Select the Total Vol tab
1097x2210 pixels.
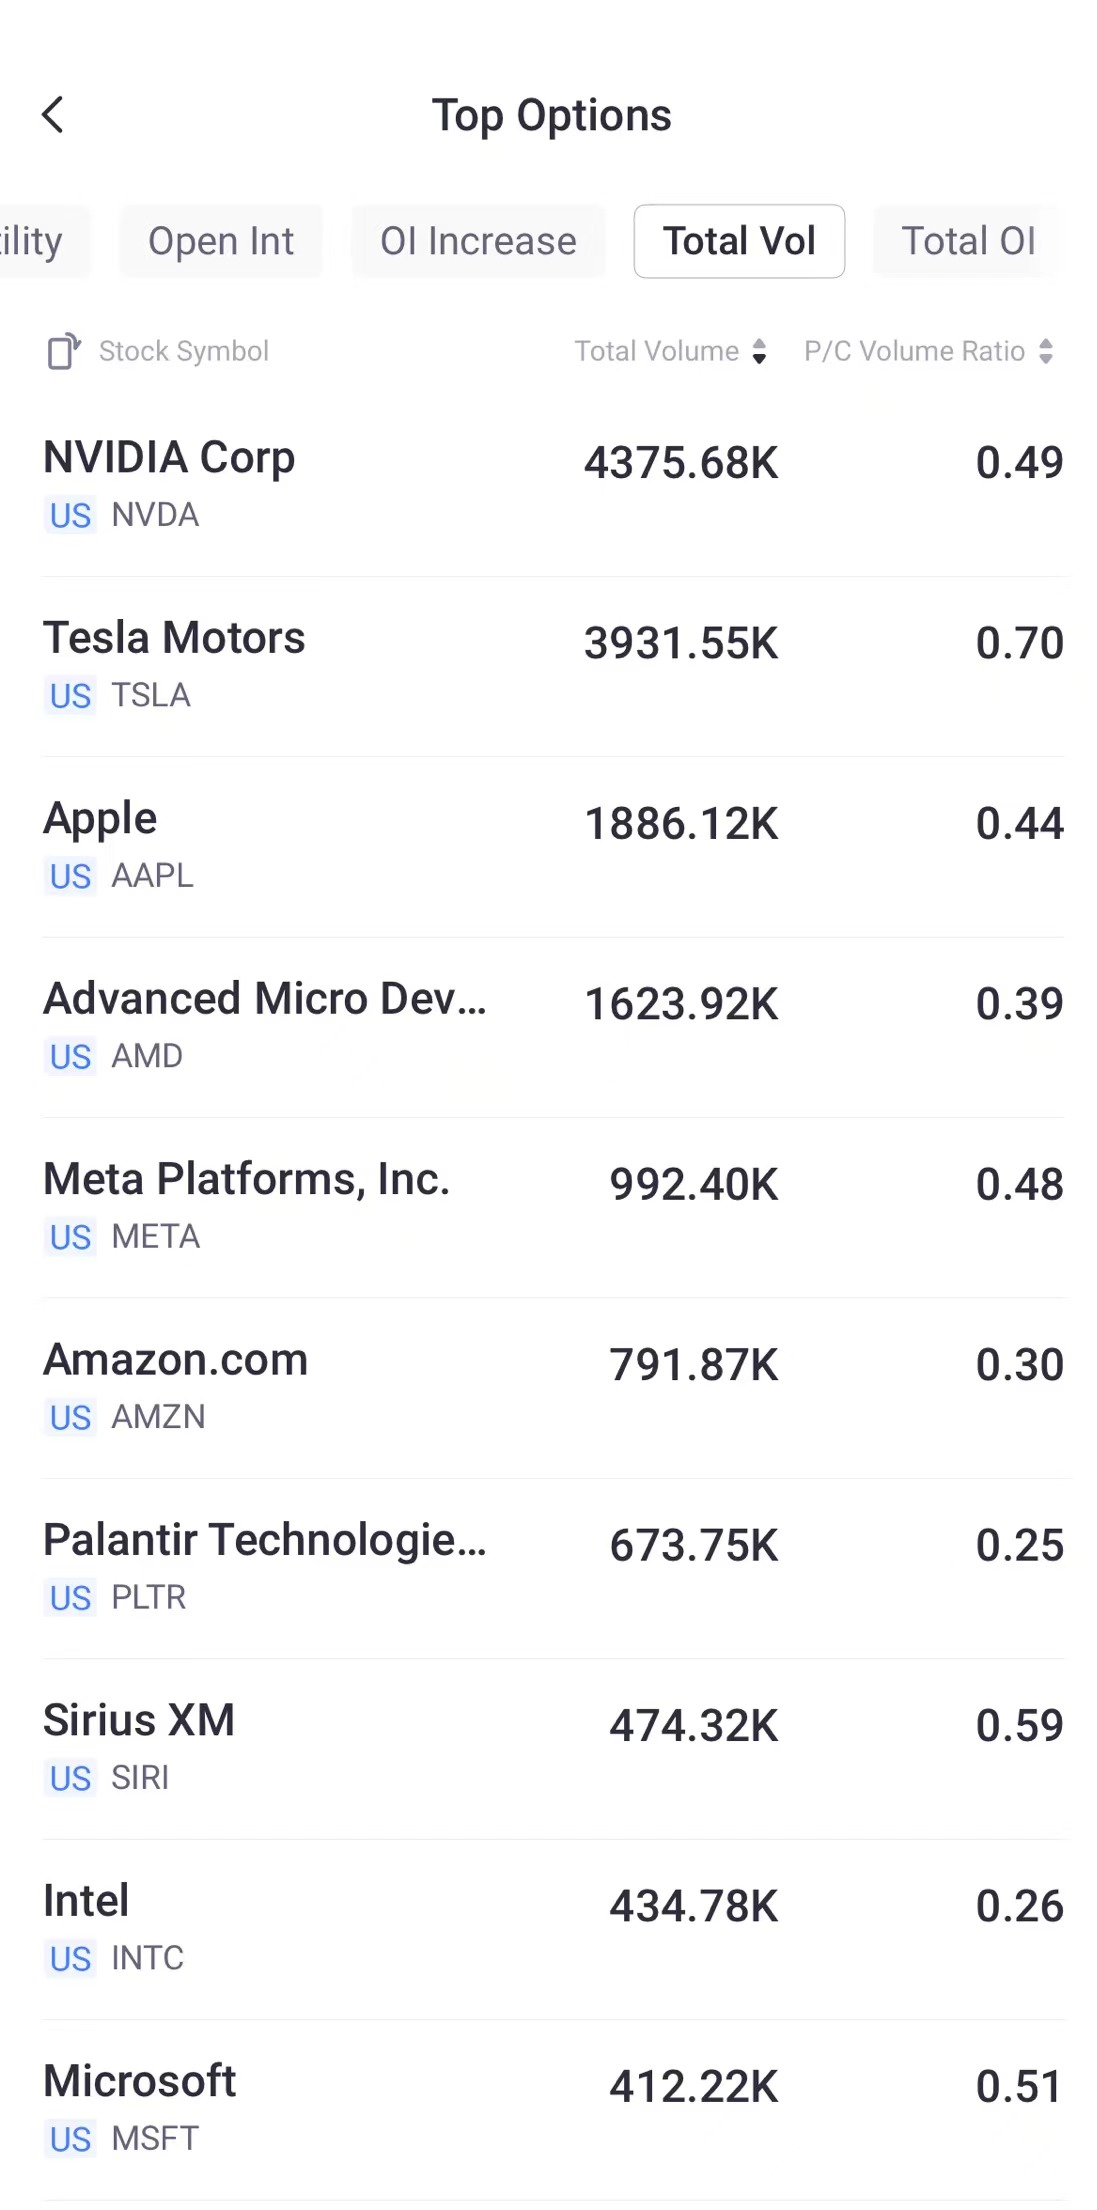click(x=739, y=241)
